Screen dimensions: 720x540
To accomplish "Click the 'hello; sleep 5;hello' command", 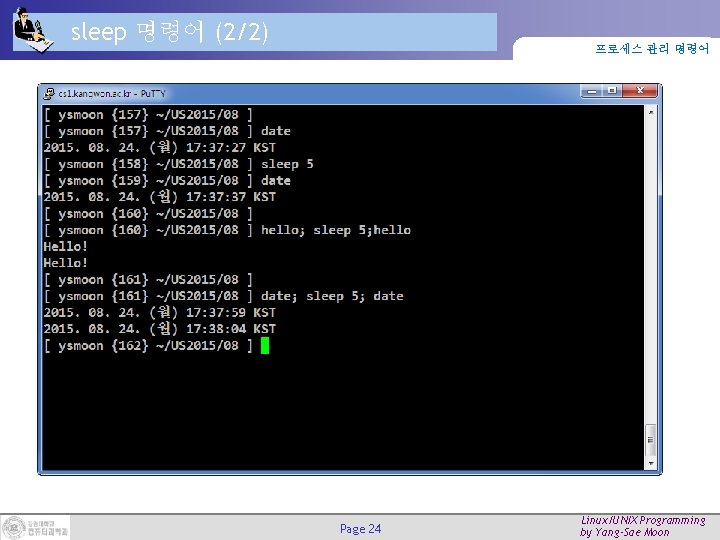I will point(336,230).
